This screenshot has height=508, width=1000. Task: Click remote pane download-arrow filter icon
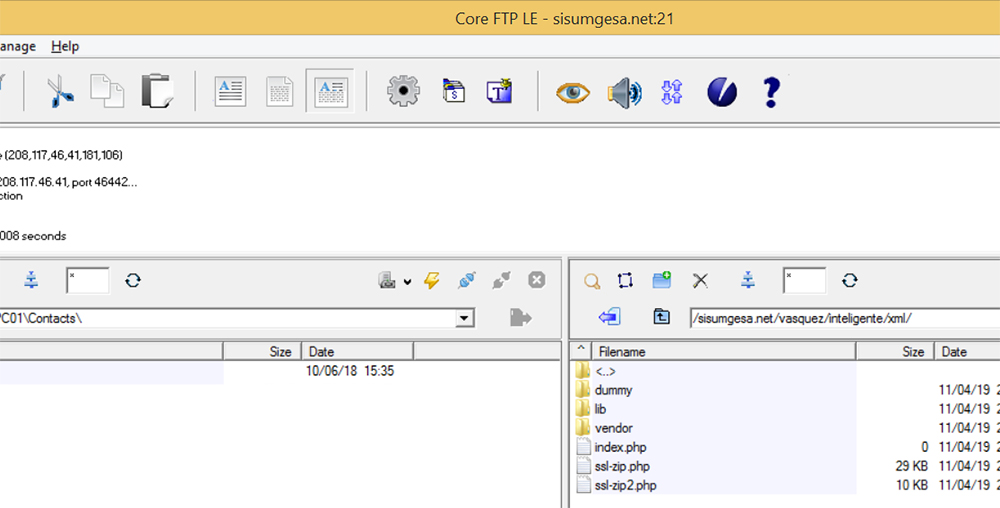click(748, 280)
